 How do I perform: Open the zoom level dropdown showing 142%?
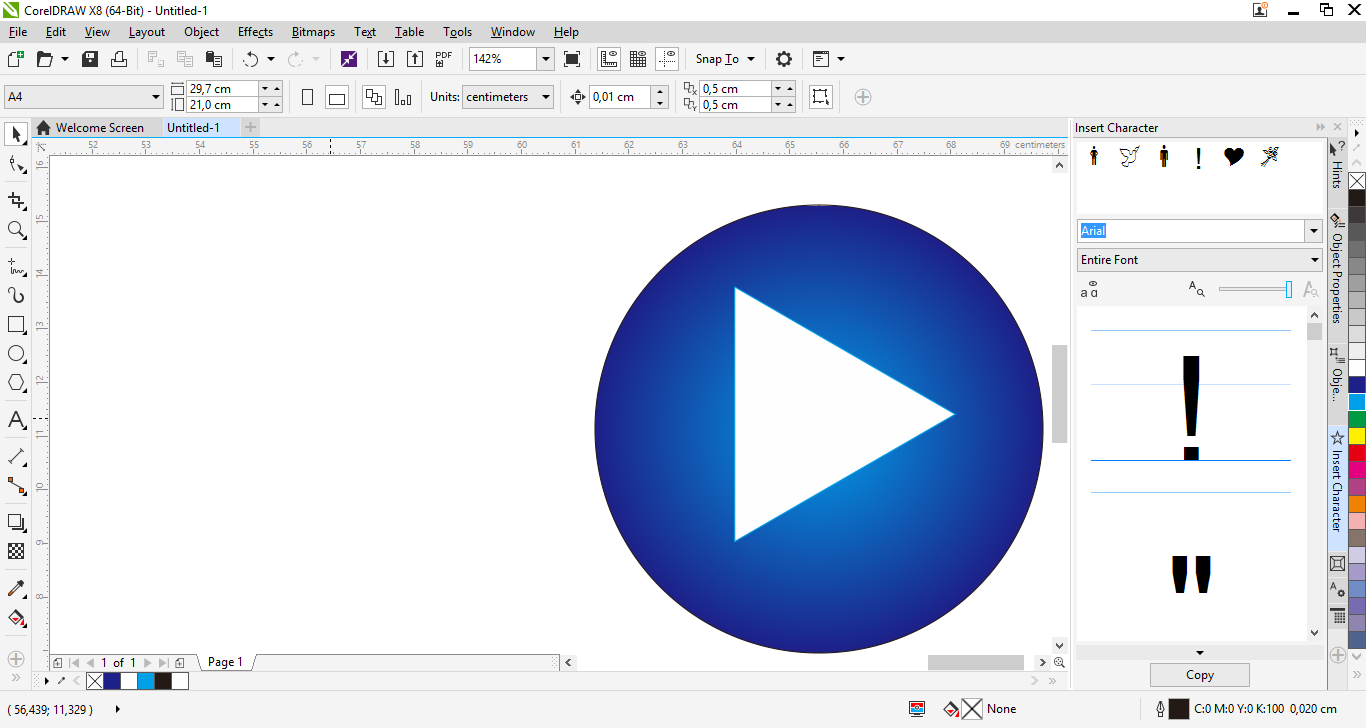546,59
